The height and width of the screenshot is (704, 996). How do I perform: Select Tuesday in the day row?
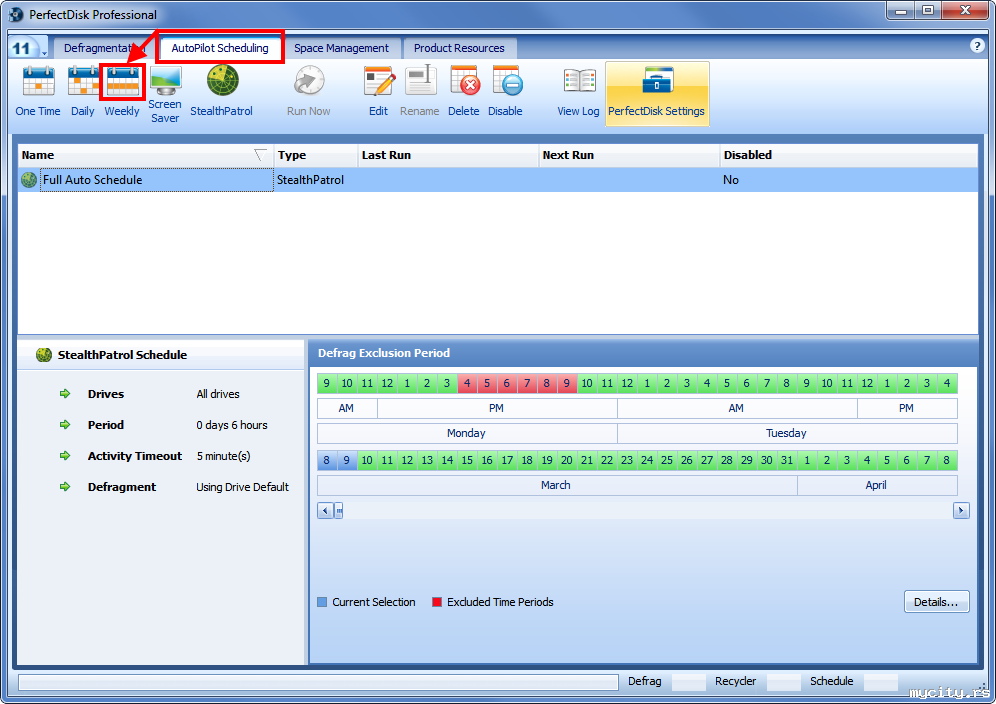point(786,433)
